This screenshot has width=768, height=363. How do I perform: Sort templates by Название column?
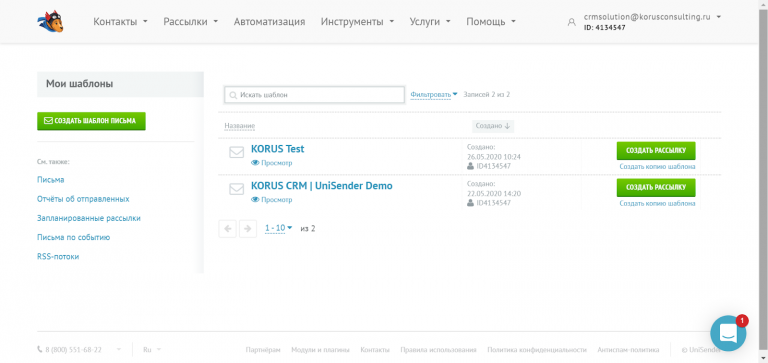pos(240,126)
